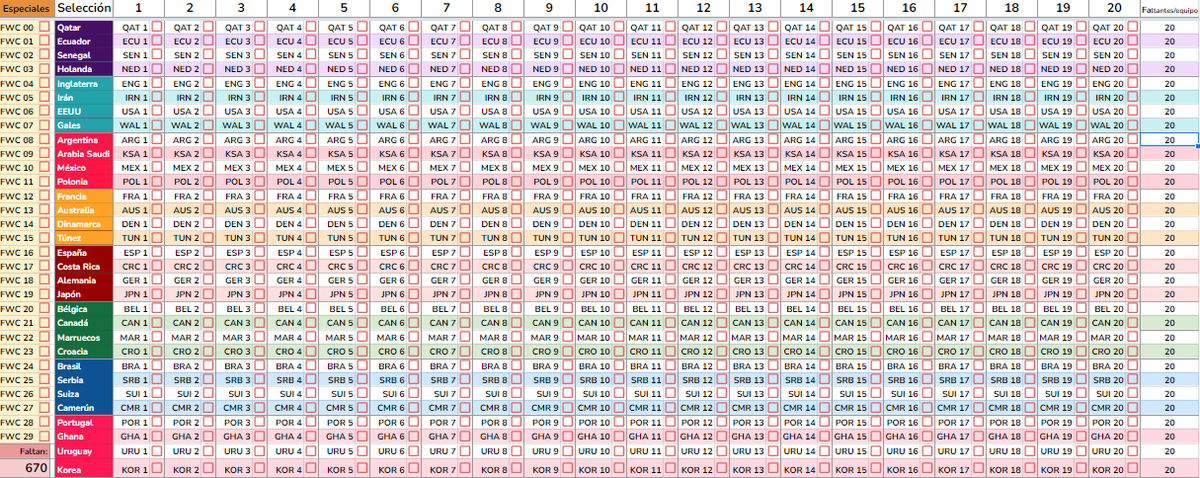Select column header 1
This screenshot has height=478, width=1200.
(x=139, y=9)
